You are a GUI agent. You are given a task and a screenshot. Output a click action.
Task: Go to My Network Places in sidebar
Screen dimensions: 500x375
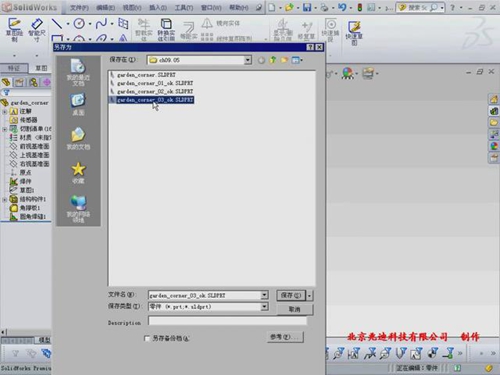click(x=78, y=209)
